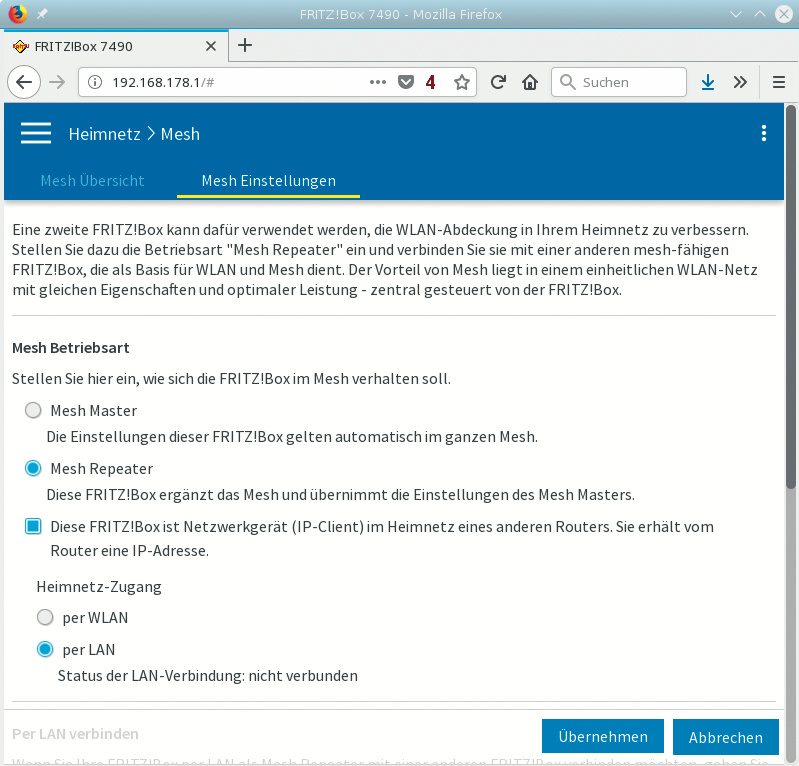Show site information for 192.168.178.1
799x766 pixels.
pyautogui.click(x=95, y=82)
